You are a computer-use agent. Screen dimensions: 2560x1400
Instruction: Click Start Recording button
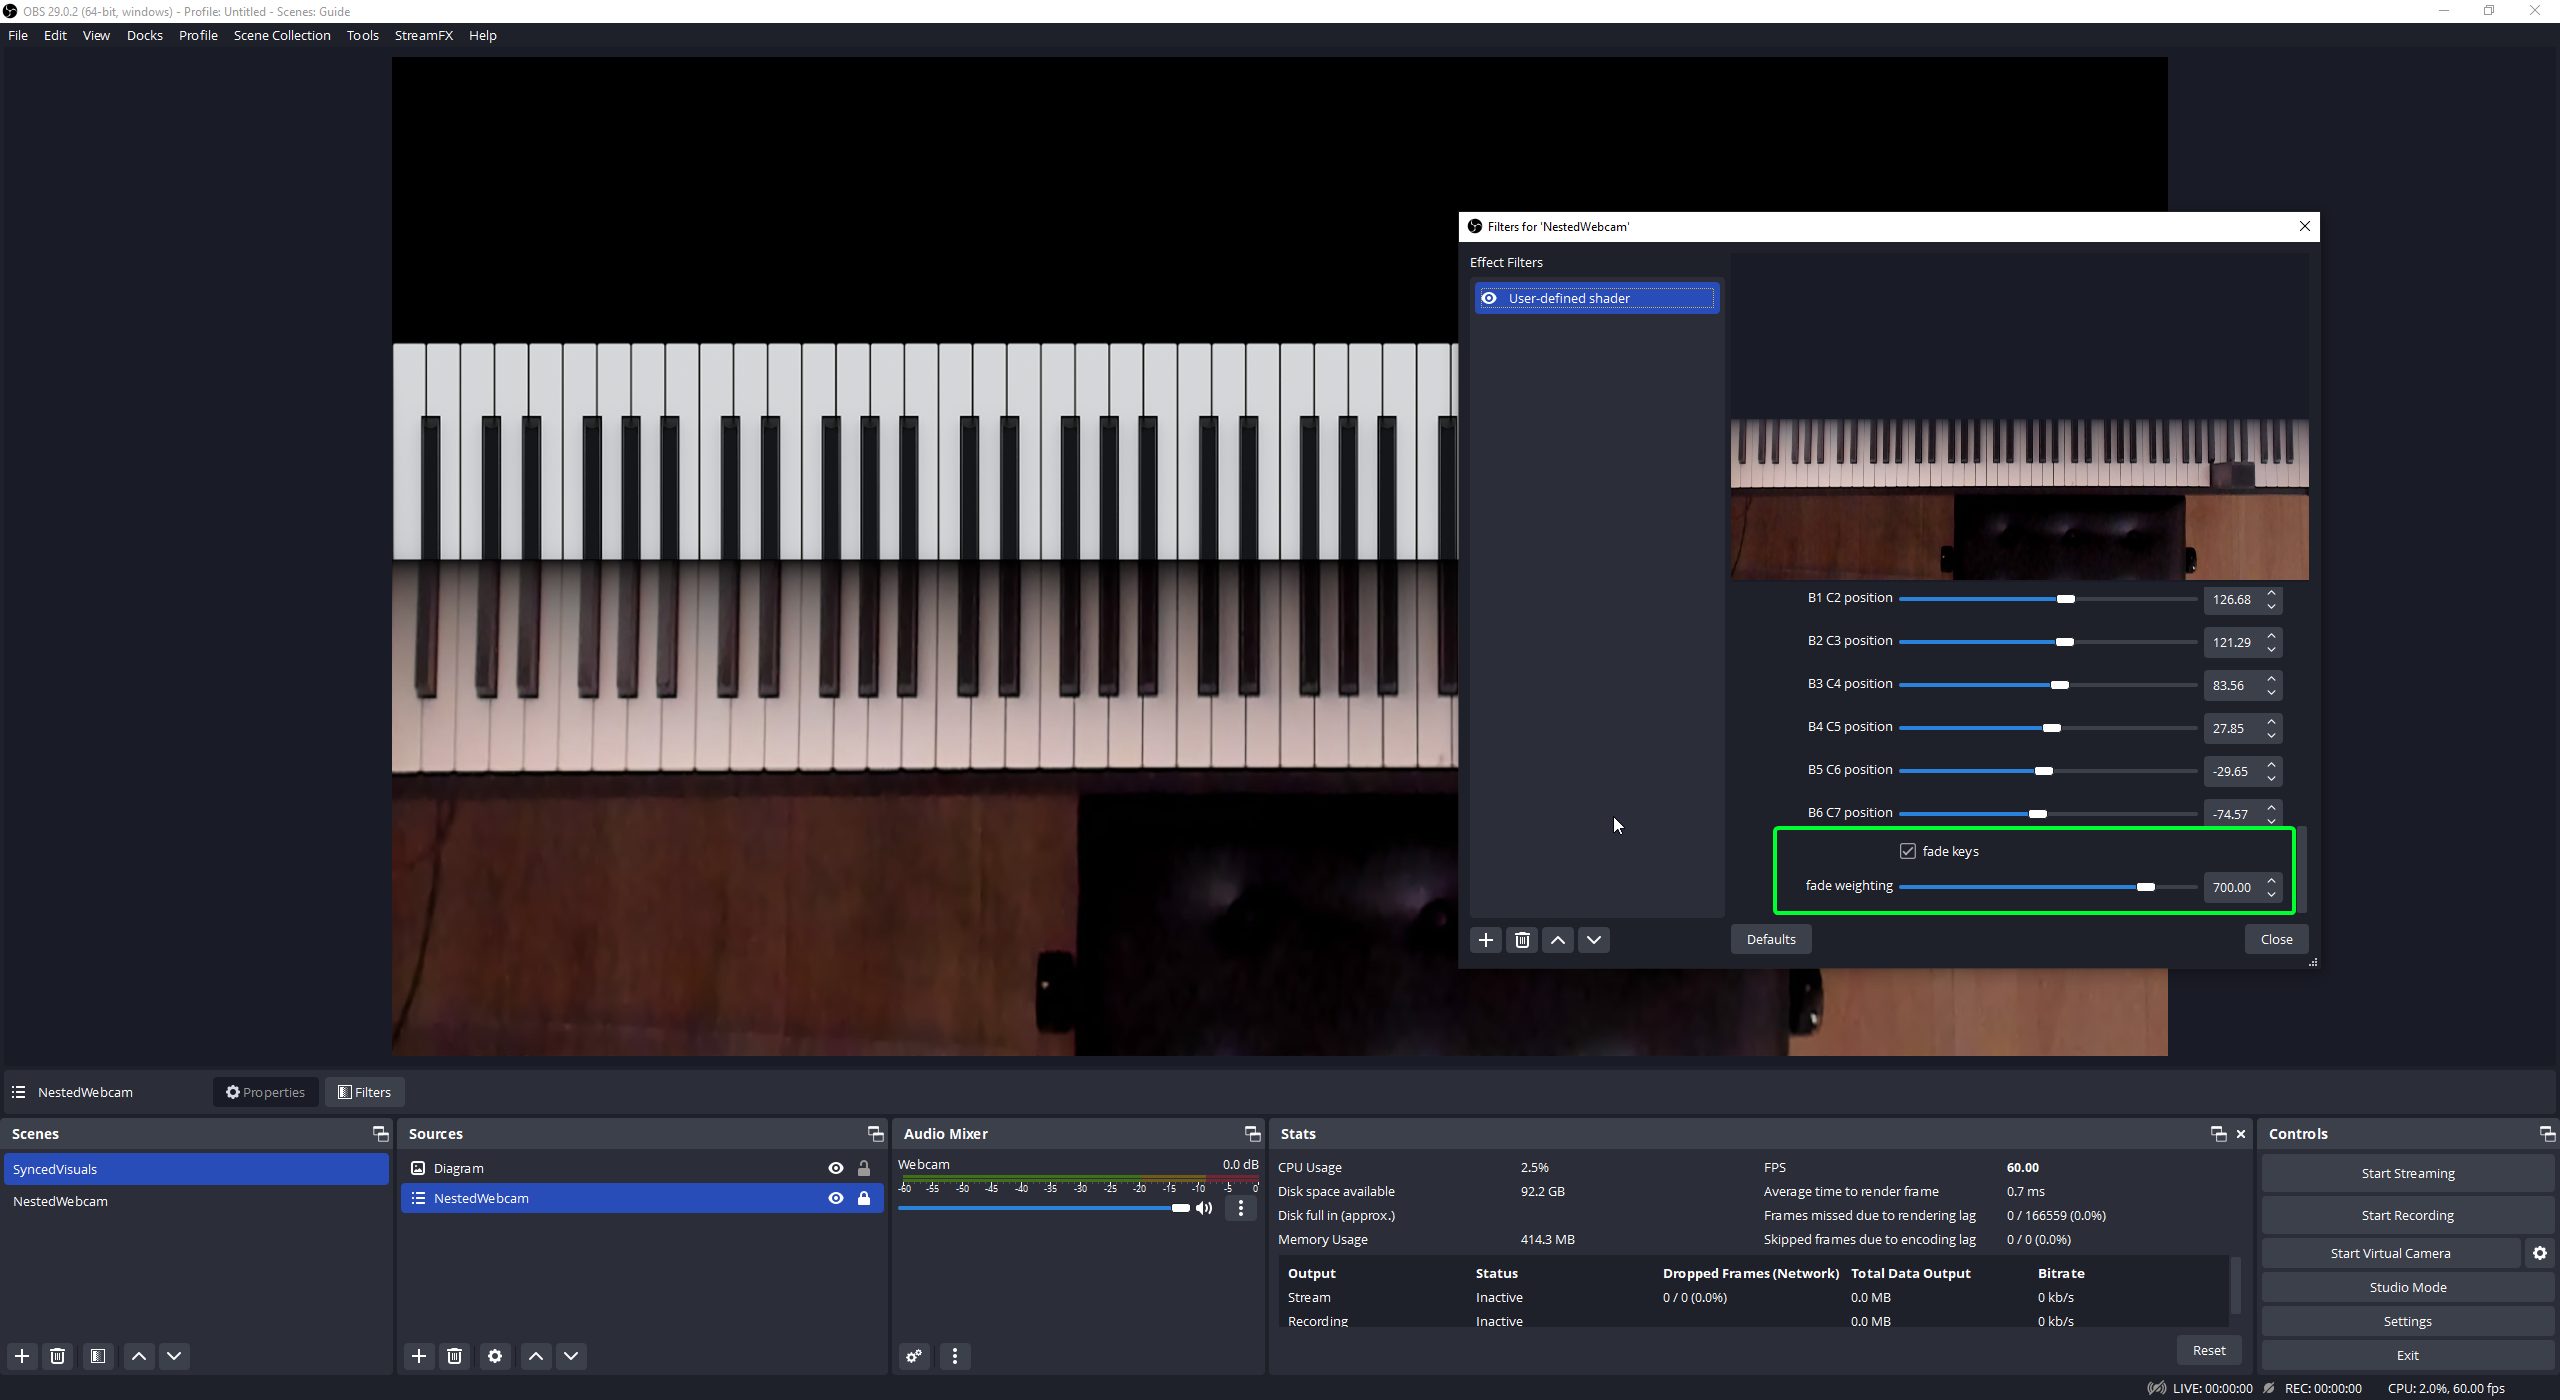[x=2407, y=1215]
